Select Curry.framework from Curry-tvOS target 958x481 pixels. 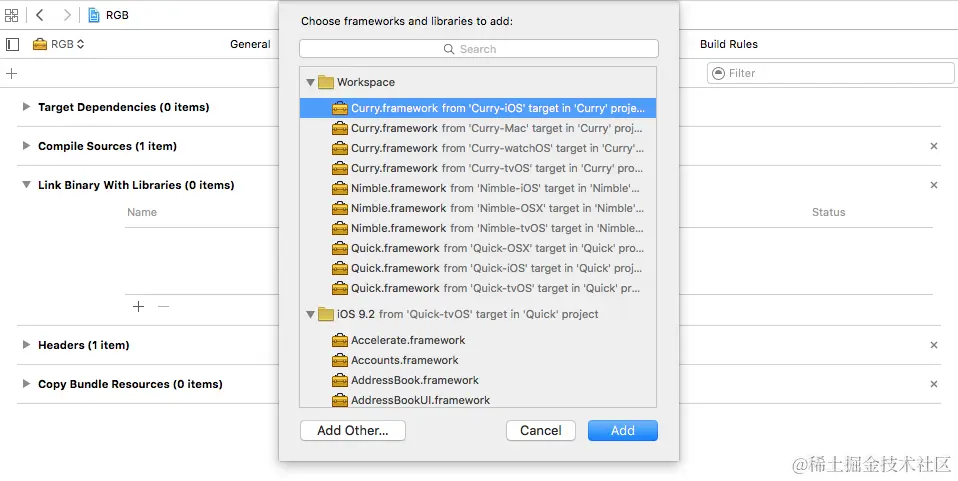click(x=478, y=168)
